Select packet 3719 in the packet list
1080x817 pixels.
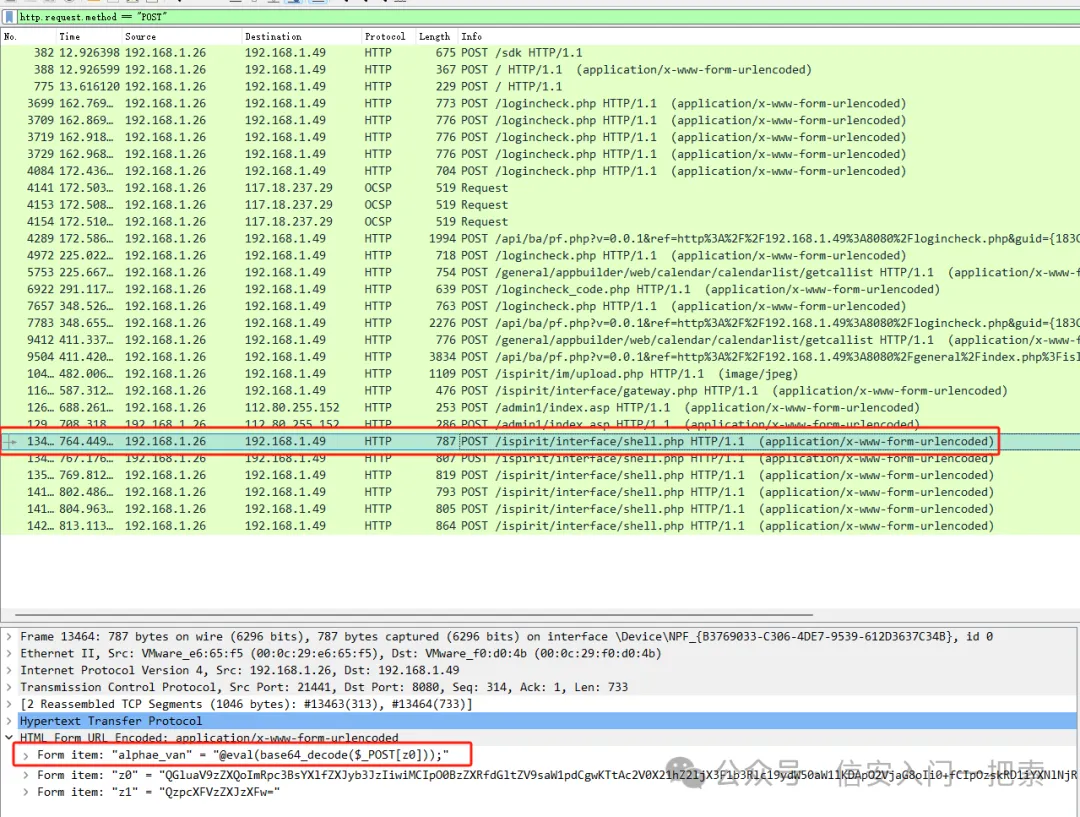coord(540,137)
